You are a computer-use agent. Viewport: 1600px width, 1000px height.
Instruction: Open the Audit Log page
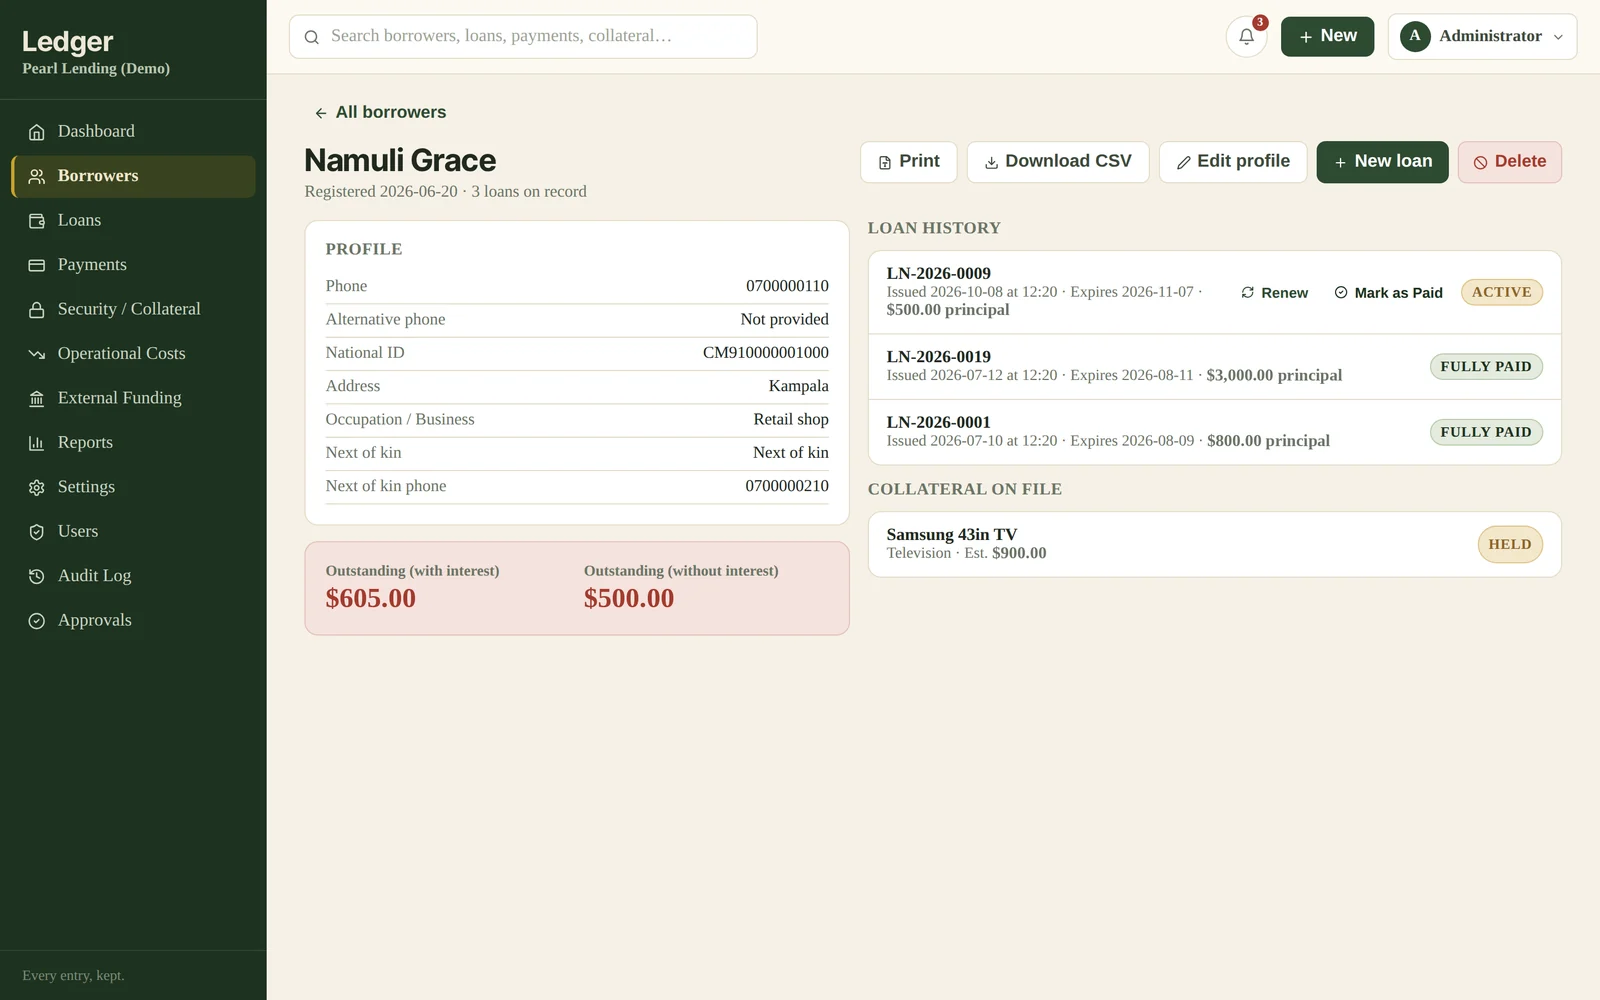[x=133, y=576]
